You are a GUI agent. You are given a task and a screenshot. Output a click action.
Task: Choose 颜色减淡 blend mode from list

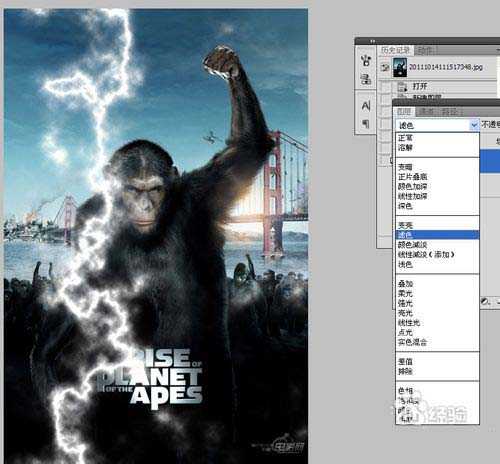click(412, 245)
